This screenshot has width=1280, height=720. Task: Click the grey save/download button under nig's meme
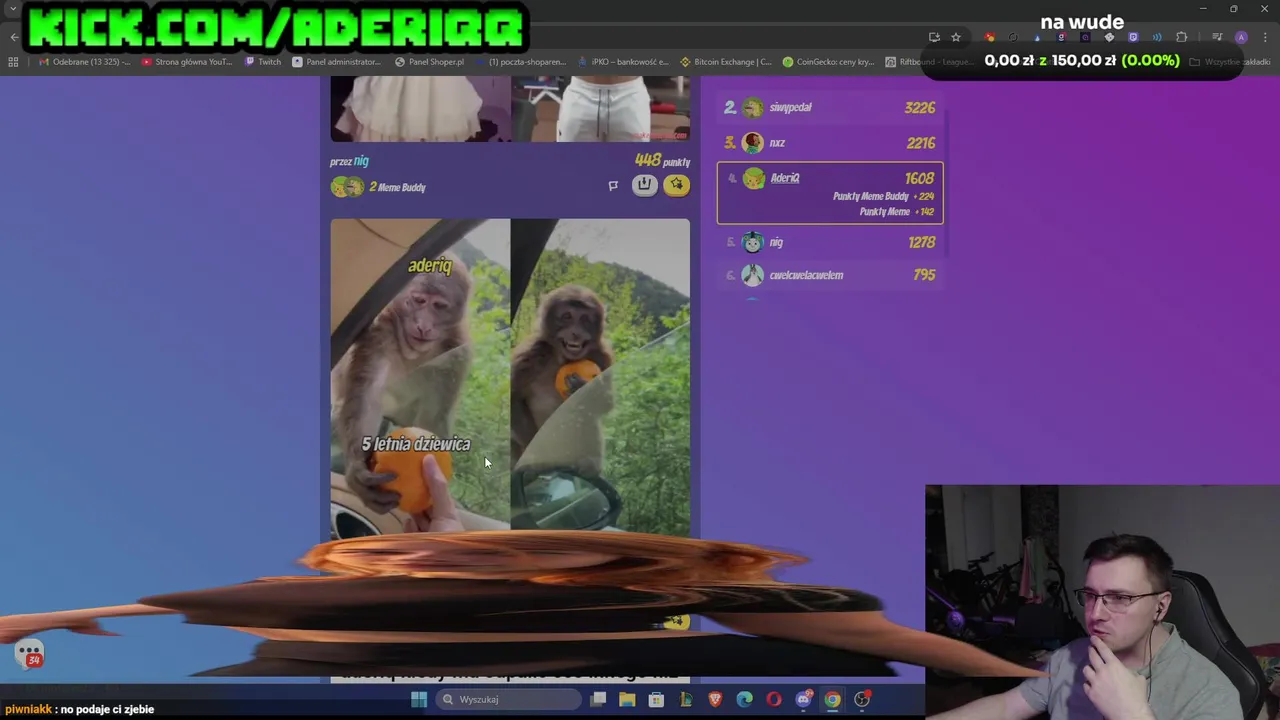tap(644, 184)
